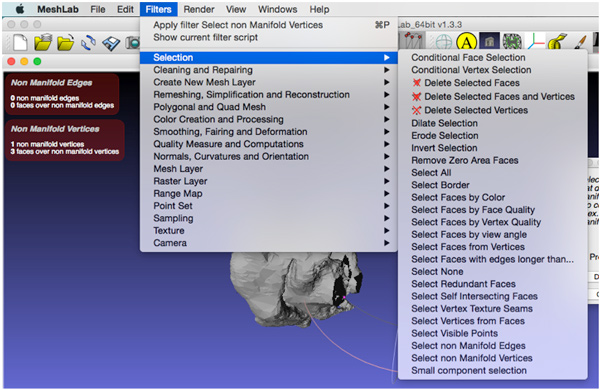
Task: Choose Dilate Selection
Action: pyautogui.click(x=492, y=123)
